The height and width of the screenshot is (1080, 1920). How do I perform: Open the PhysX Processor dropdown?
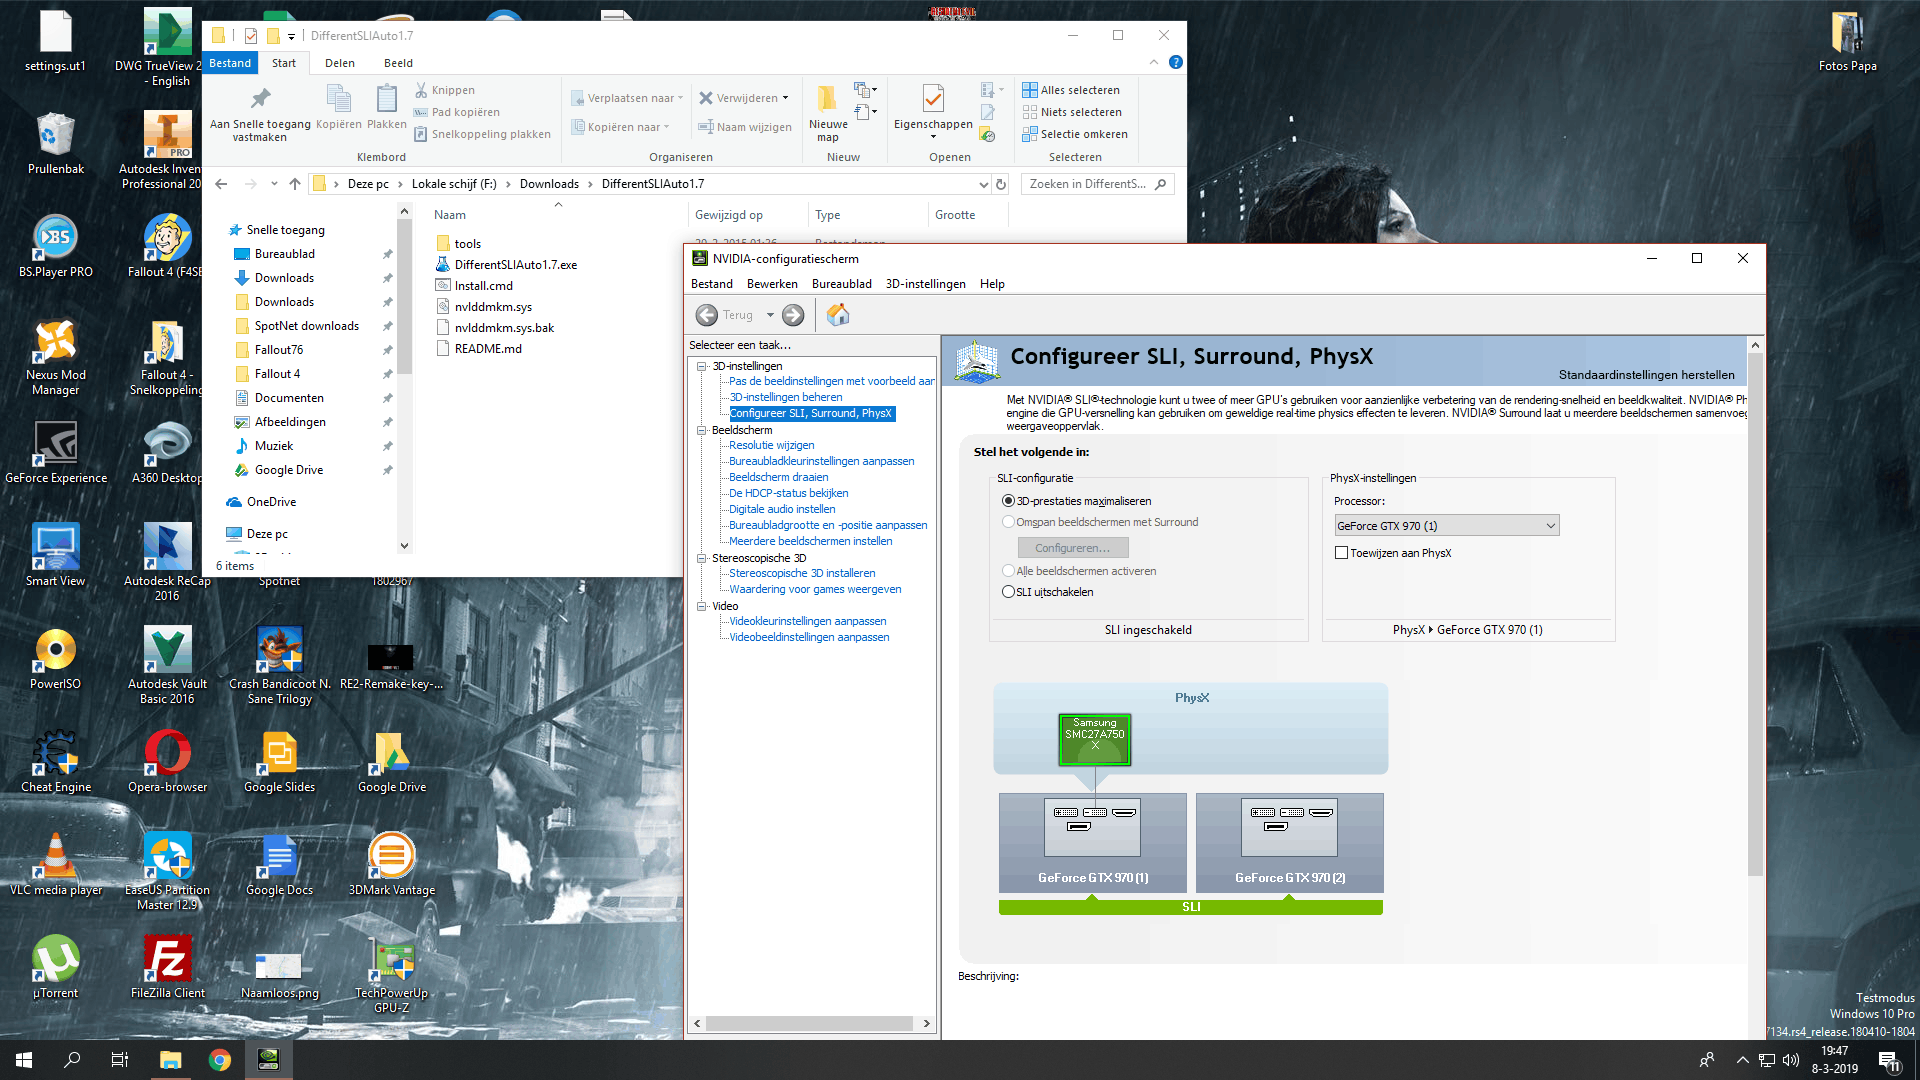(1446, 526)
